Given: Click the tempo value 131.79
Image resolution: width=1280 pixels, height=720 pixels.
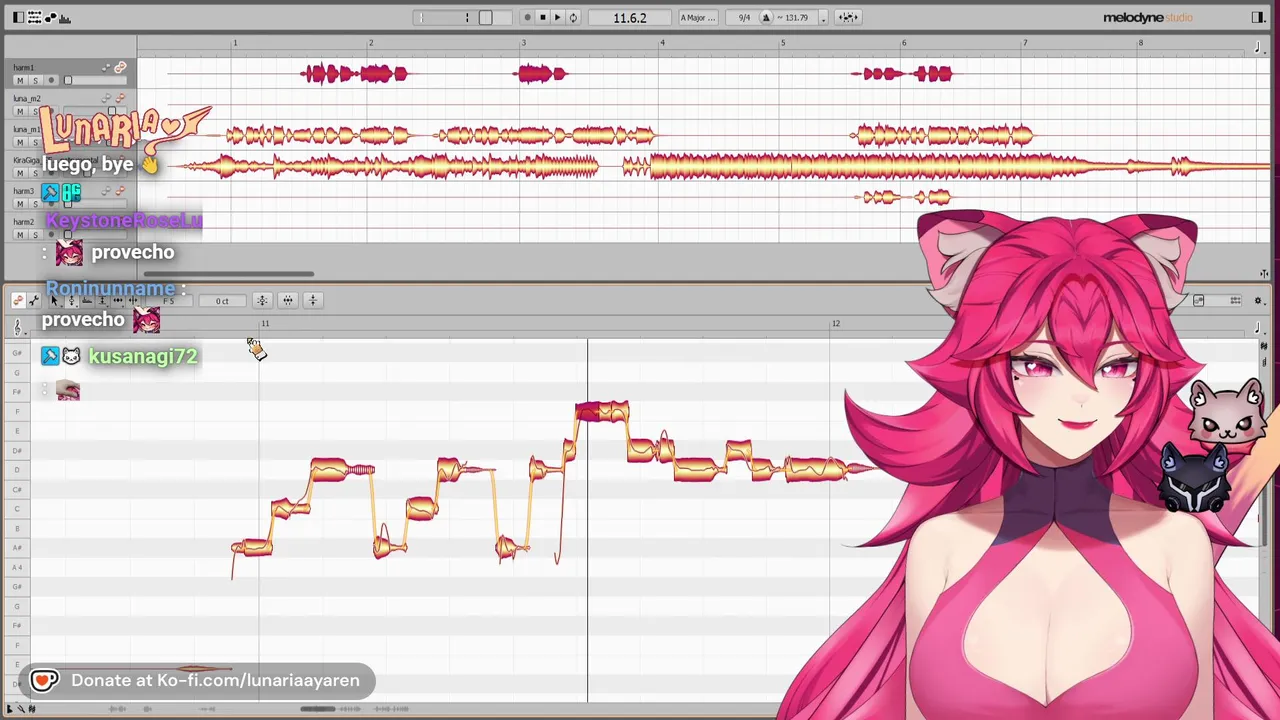Looking at the screenshot, I should [x=797, y=17].
